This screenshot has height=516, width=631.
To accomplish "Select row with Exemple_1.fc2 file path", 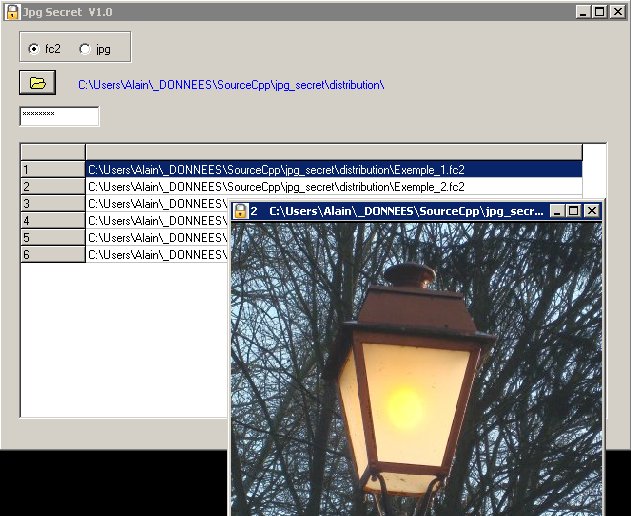I will click(x=334, y=169).
